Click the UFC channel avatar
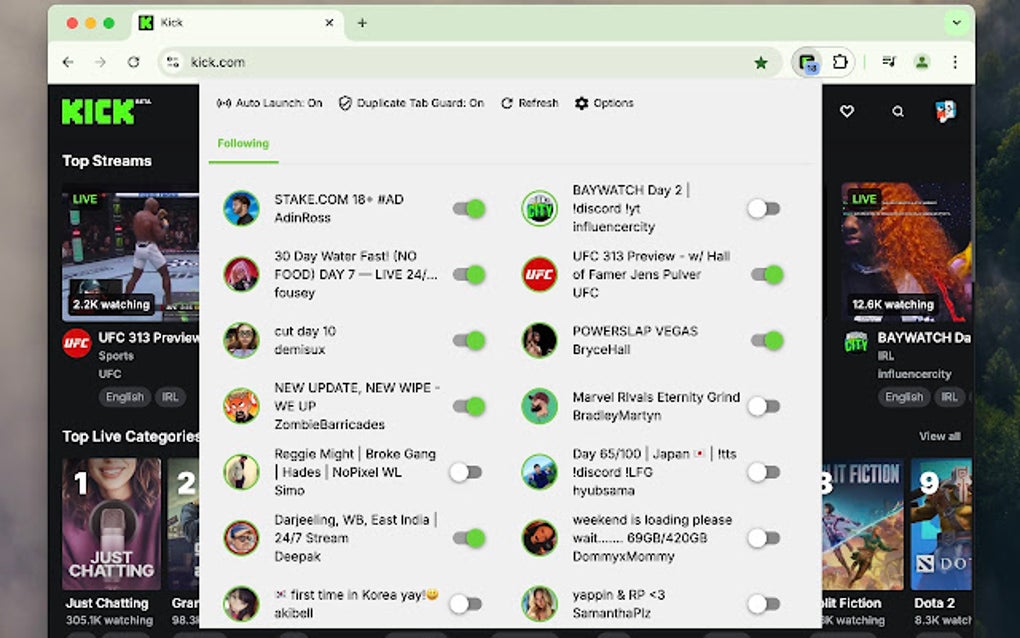Image resolution: width=1020 pixels, height=638 pixels. (539, 274)
